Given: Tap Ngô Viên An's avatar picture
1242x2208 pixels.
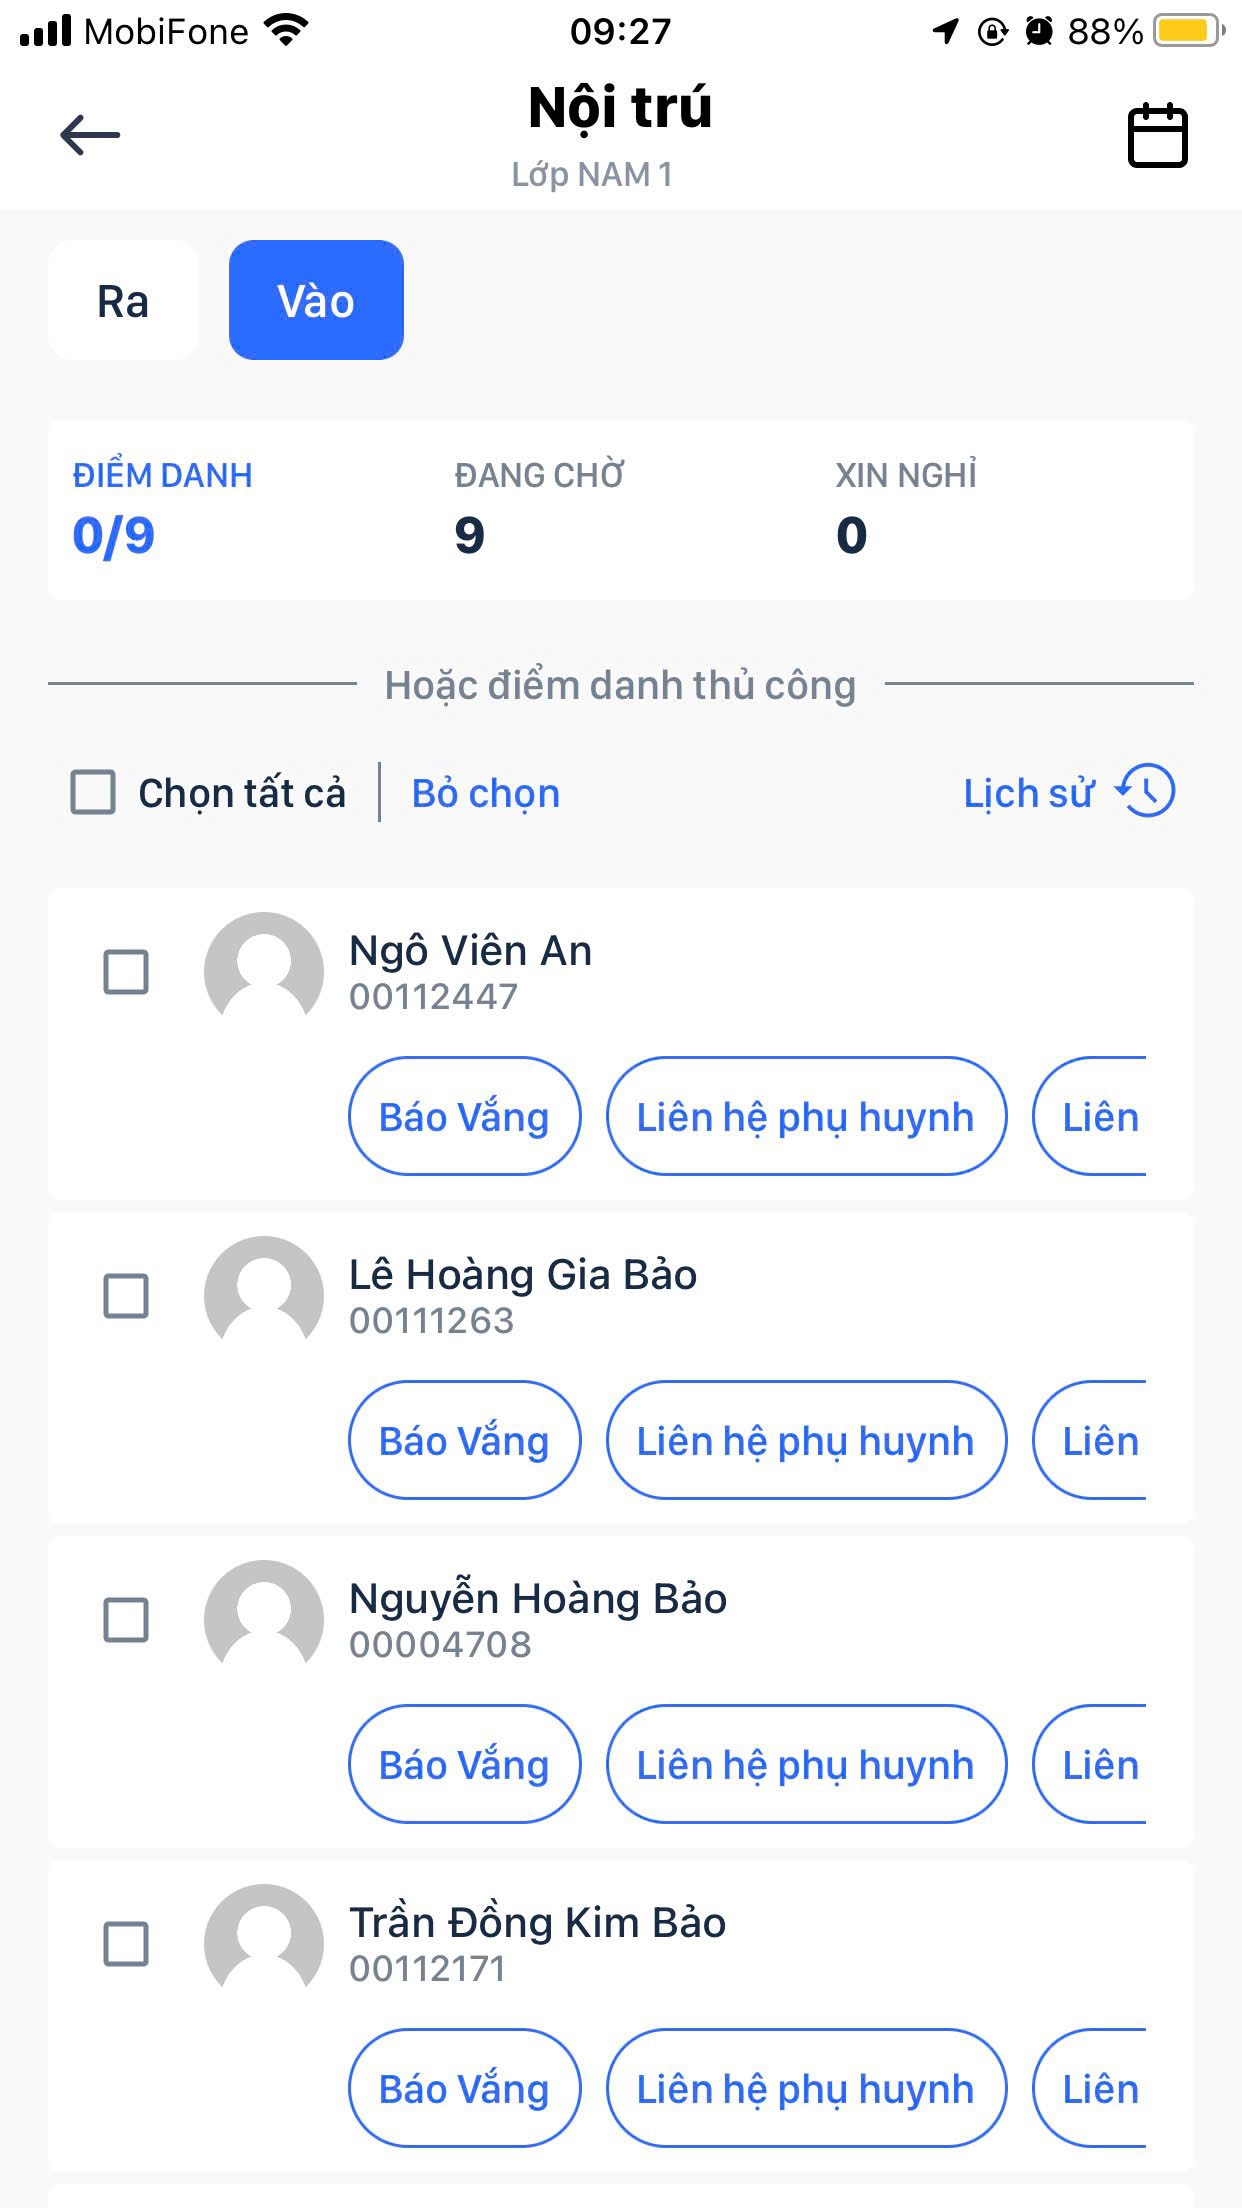Looking at the screenshot, I should tap(264, 971).
